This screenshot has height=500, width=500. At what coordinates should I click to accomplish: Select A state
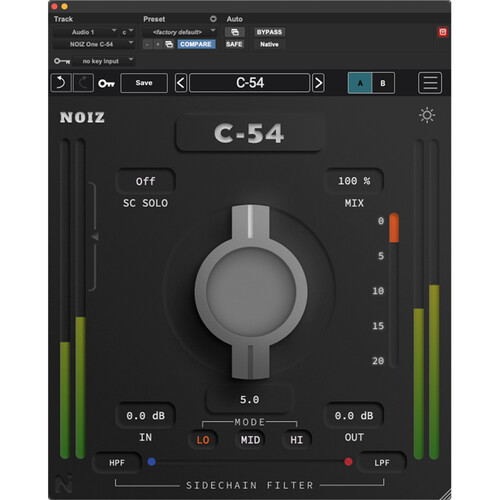click(360, 83)
